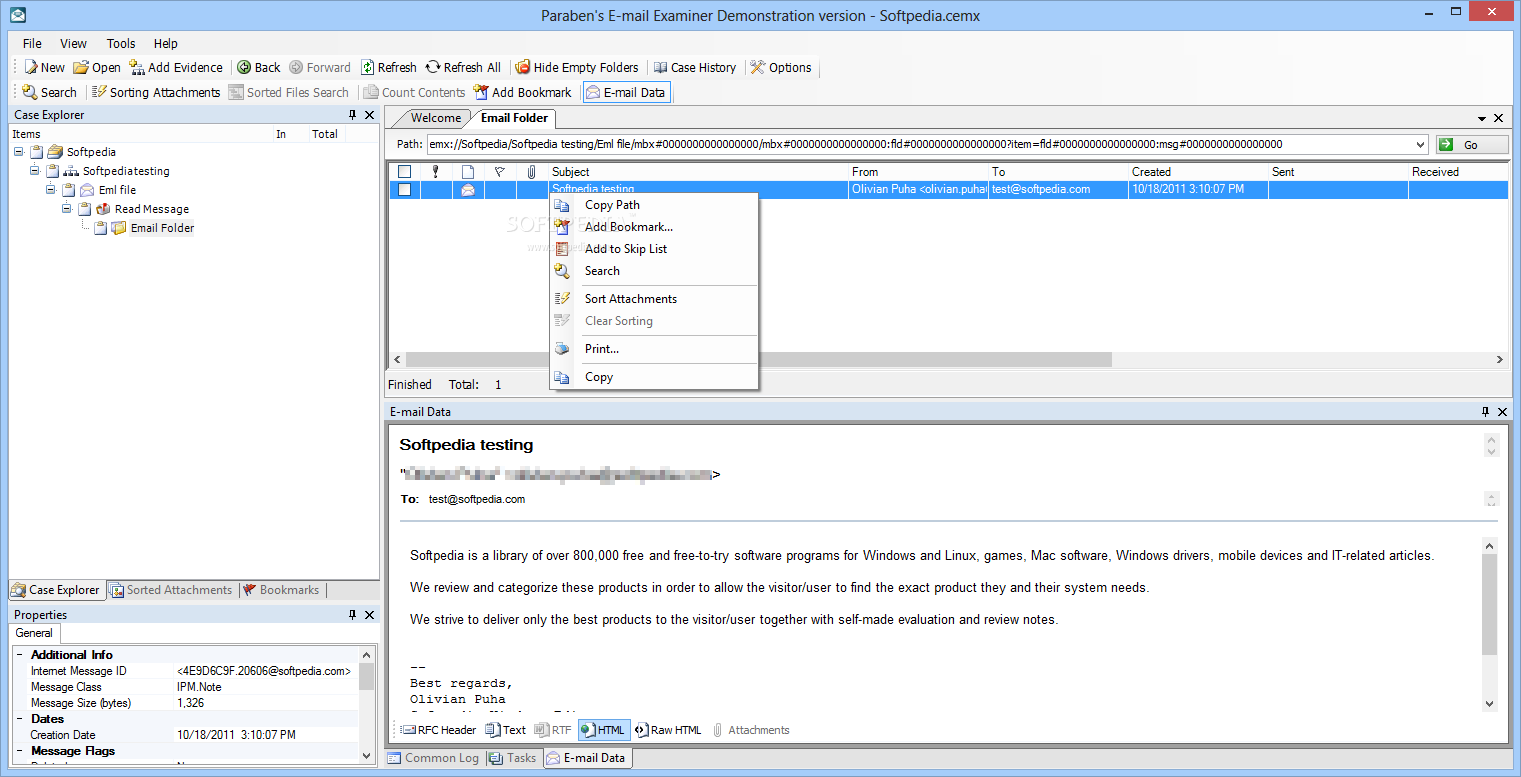Switch message view to HTML
1521x777 pixels.
click(x=604, y=730)
